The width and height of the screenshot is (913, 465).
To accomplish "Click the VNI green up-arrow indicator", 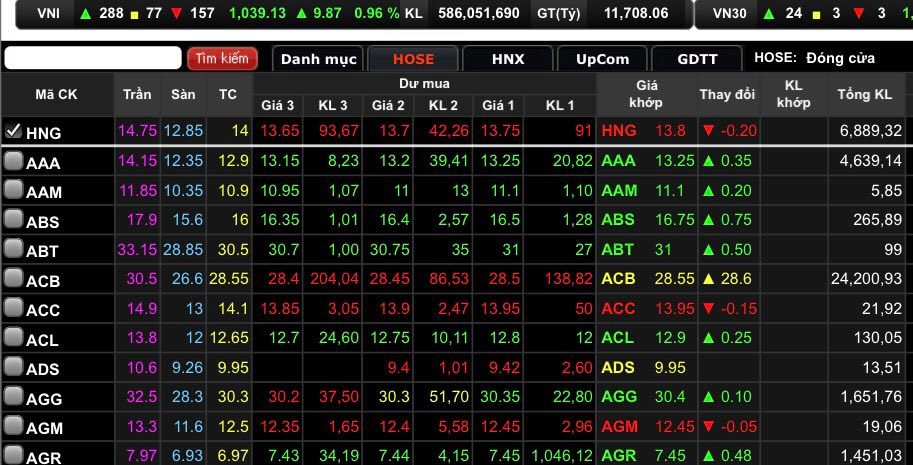I will tap(84, 14).
